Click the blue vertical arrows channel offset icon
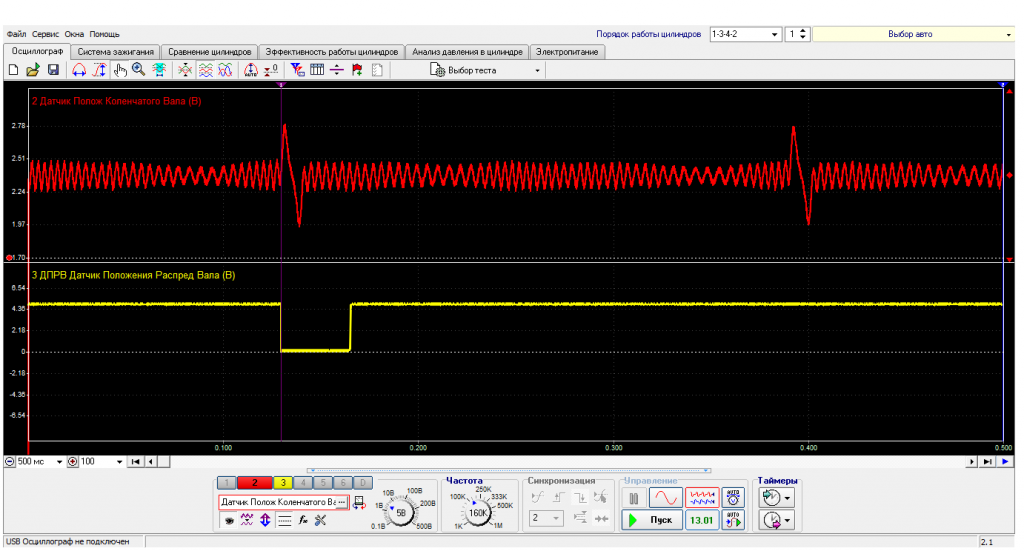The image size is (1024, 551). click(x=265, y=520)
